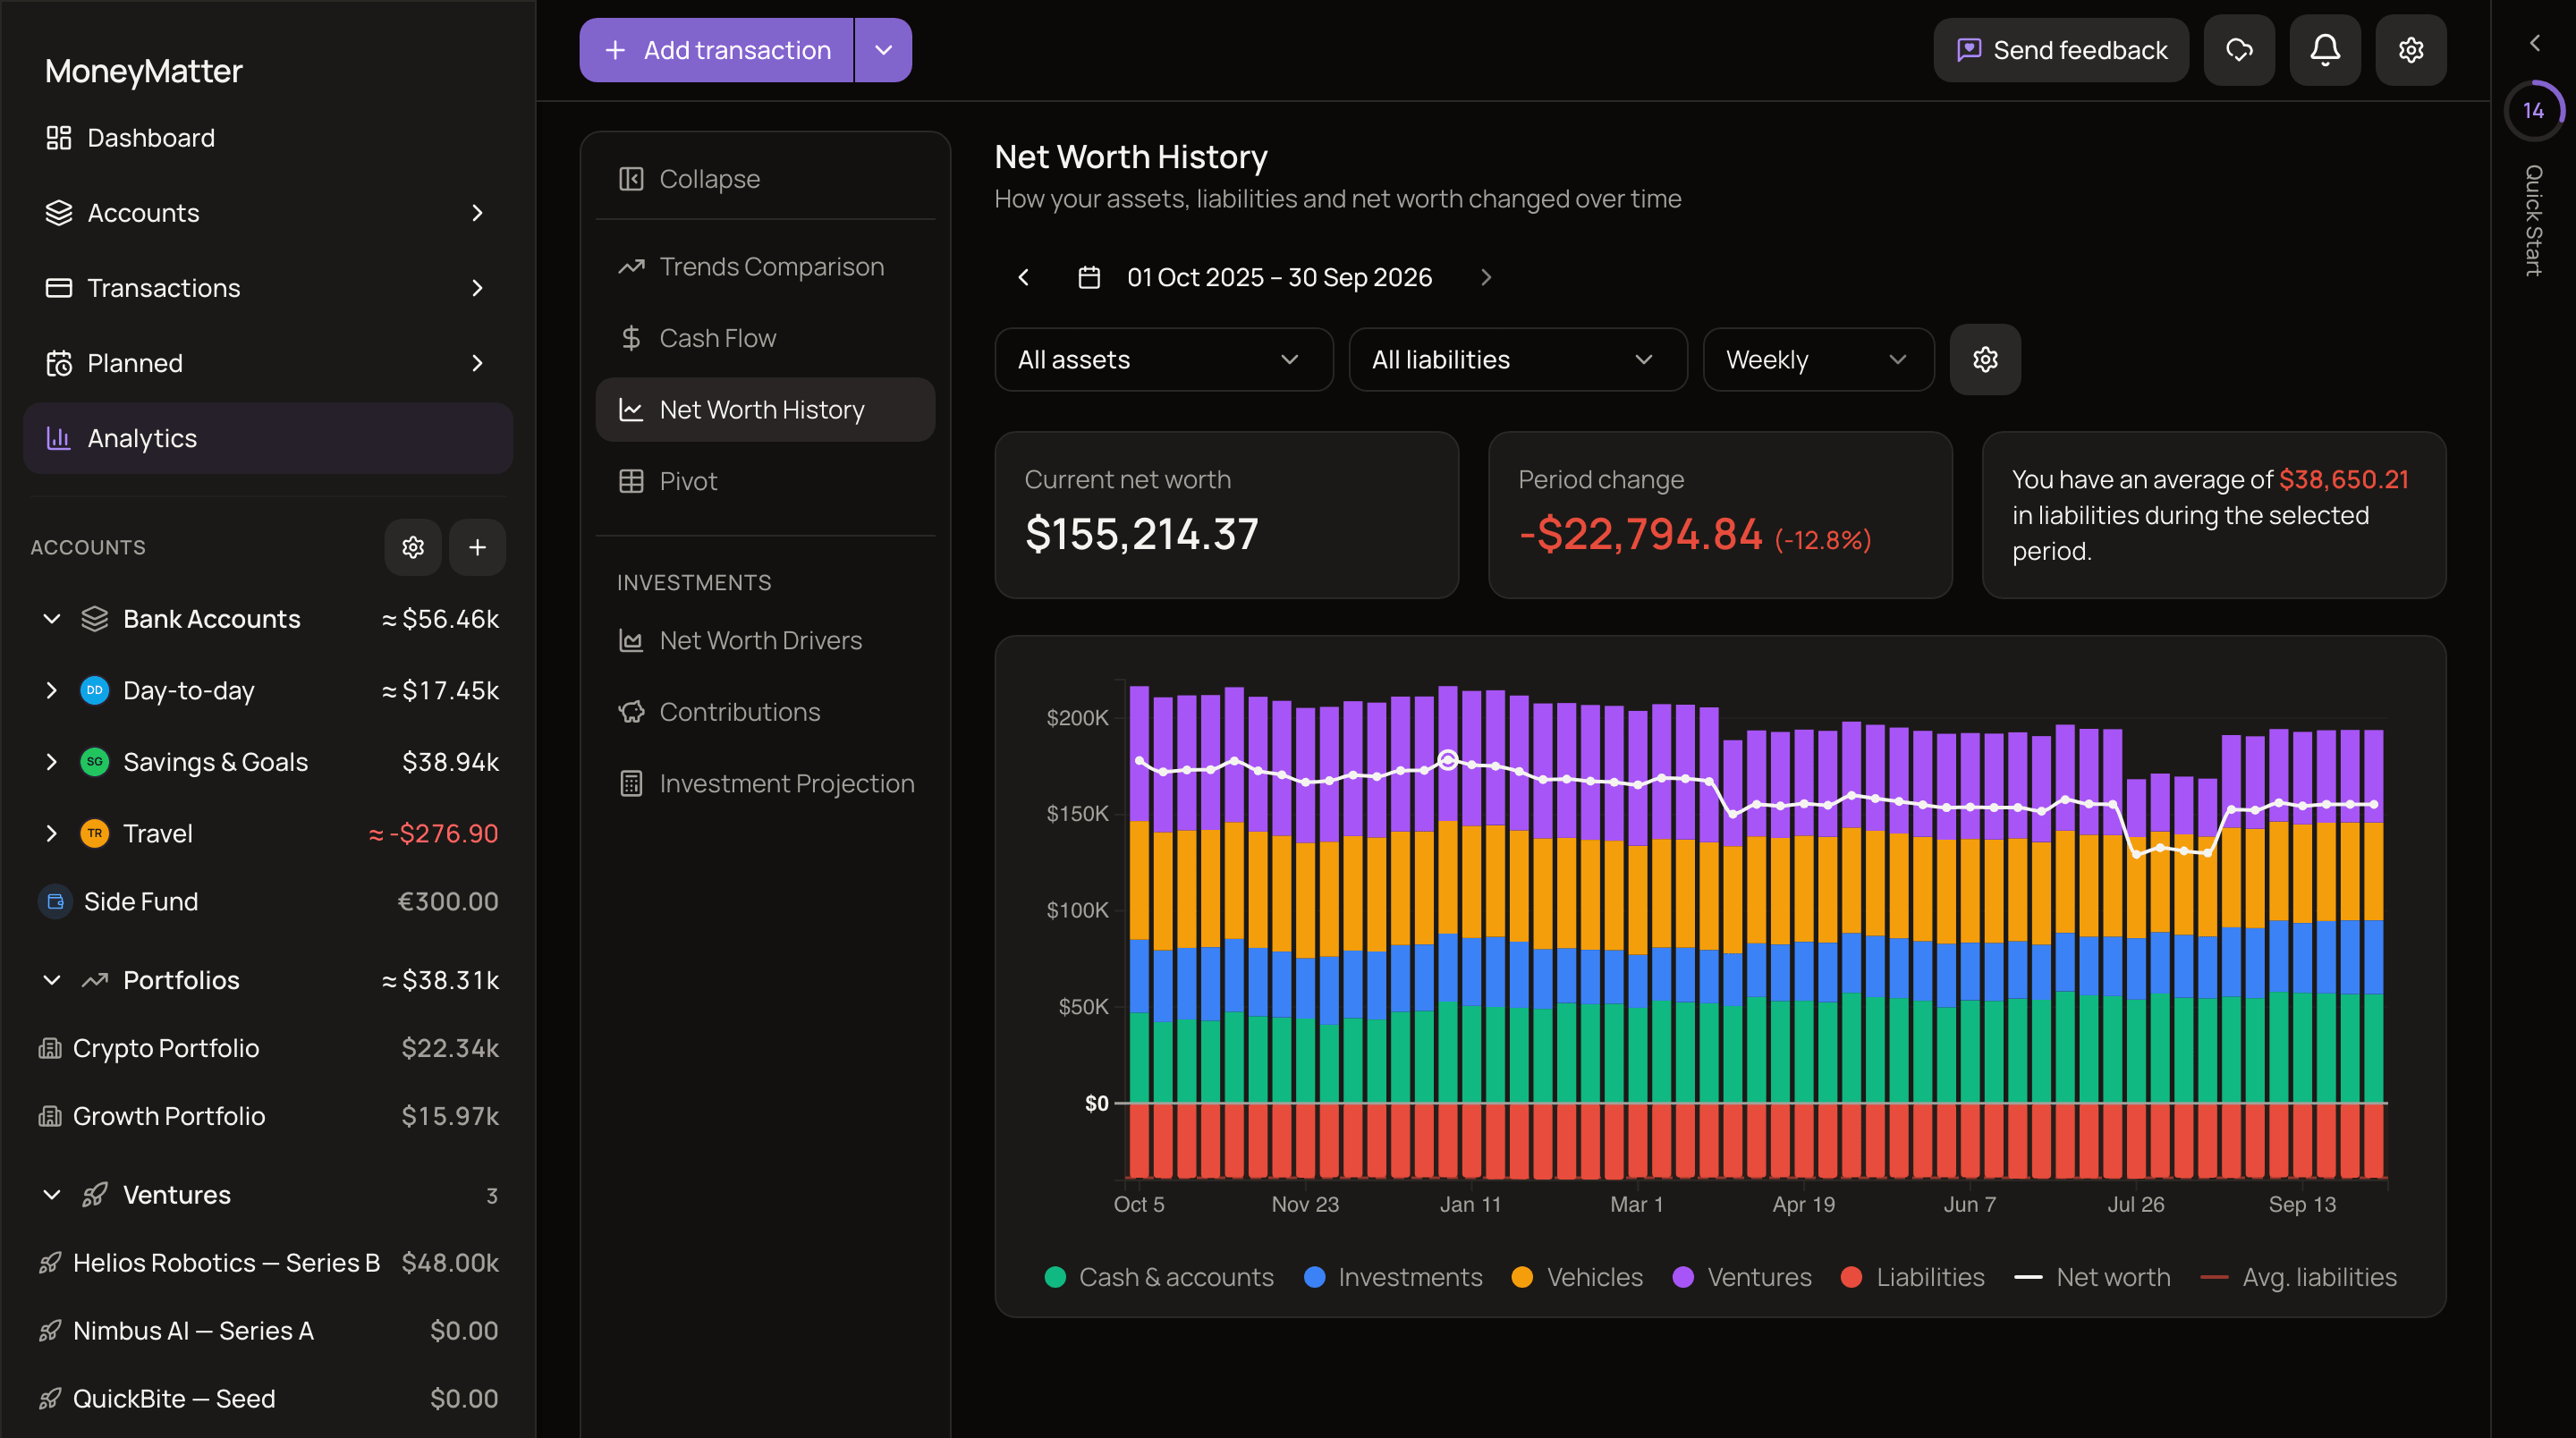Viewport: 2576px width, 1438px height.
Task: Click the Collapse panel icon
Action: point(631,179)
